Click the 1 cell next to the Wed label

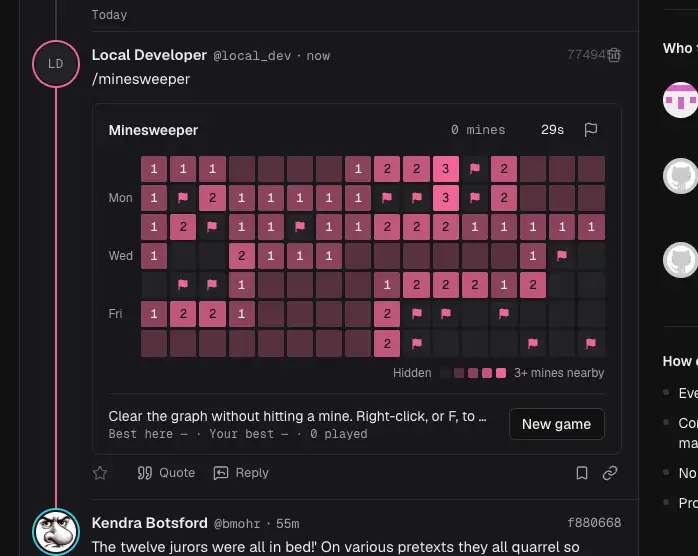tap(154, 256)
